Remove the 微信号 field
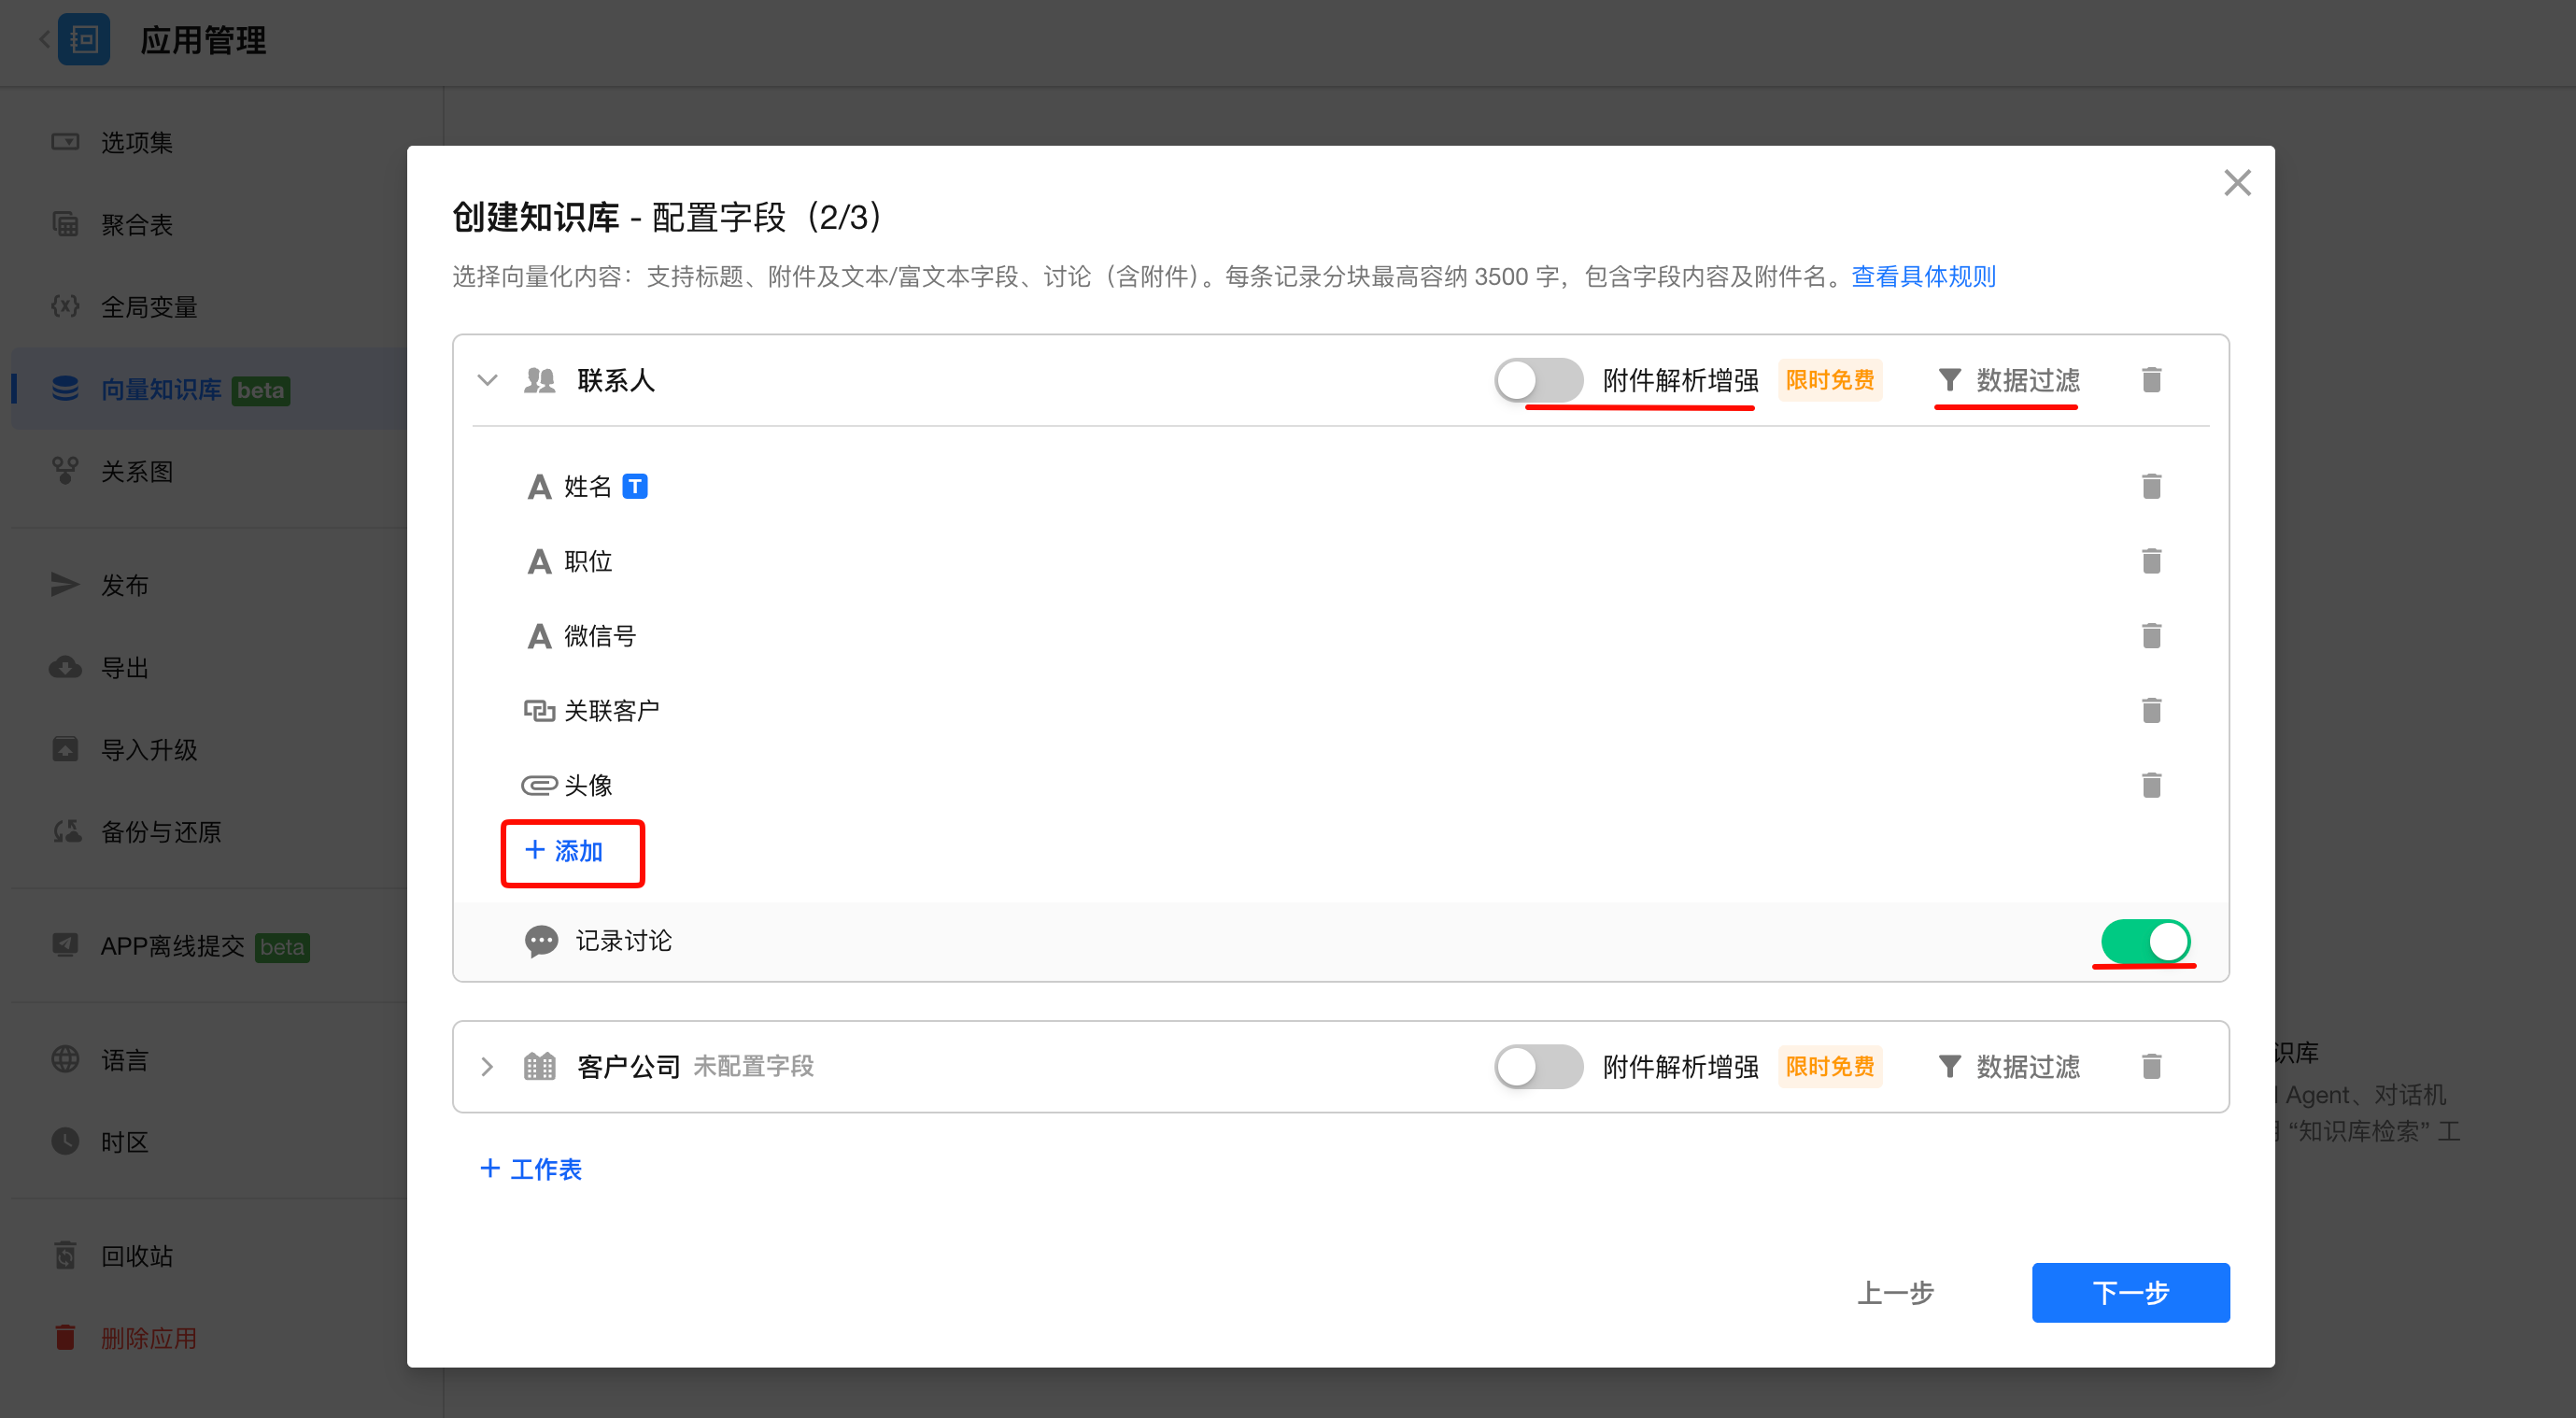The width and height of the screenshot is (2576, 1418). tap(2151, 636)
